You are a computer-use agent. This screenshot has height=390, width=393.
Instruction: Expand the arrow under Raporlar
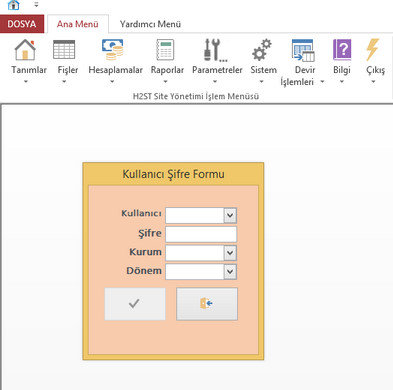(x=165, y=81)
